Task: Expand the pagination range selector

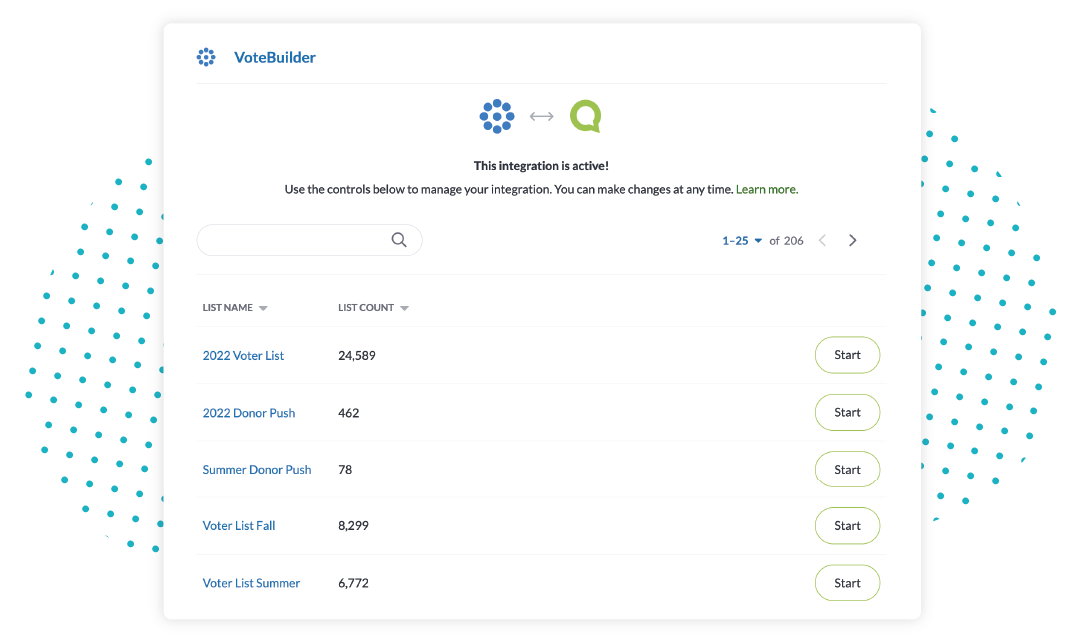Action: pos(741,240)
